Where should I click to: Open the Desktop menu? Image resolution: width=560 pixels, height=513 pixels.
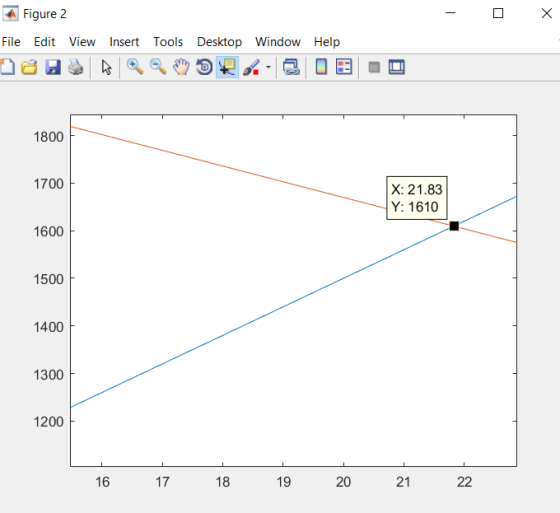point(219,42)
